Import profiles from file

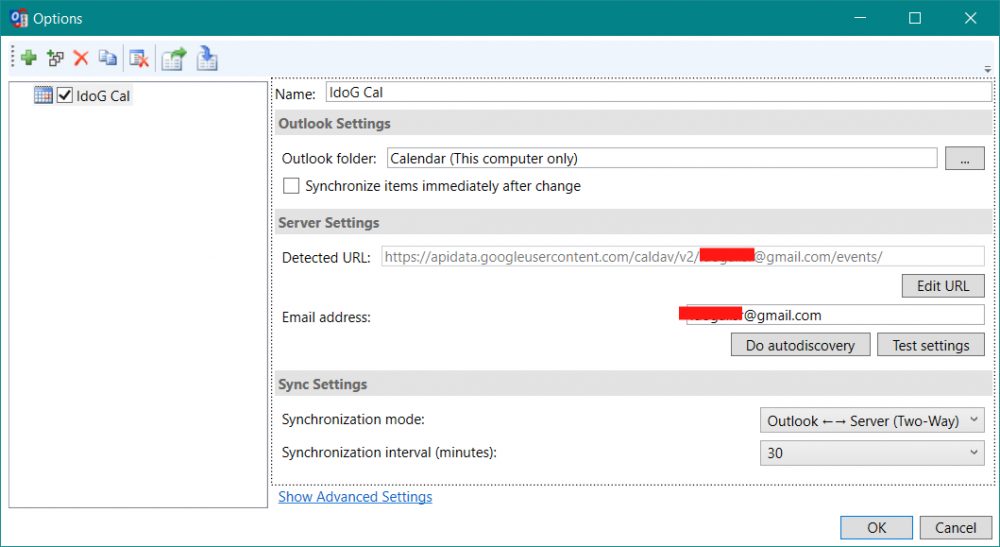(207, 58)
